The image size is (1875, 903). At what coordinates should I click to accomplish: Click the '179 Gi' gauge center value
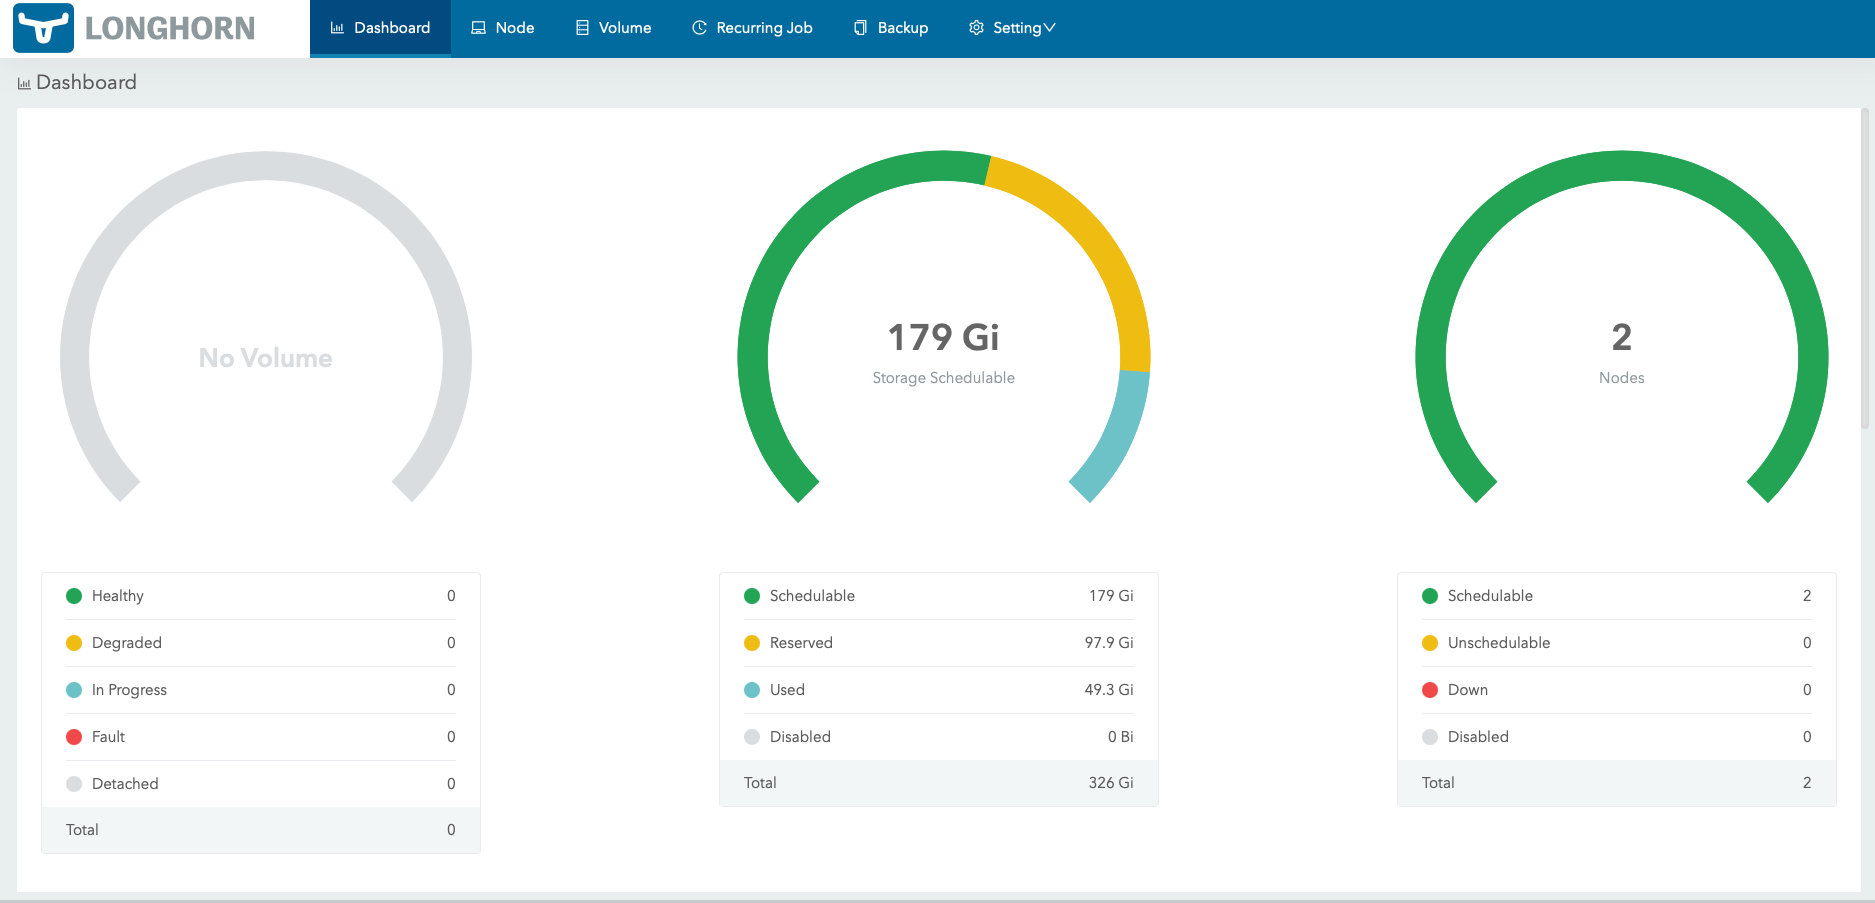[x=943, y=338]
